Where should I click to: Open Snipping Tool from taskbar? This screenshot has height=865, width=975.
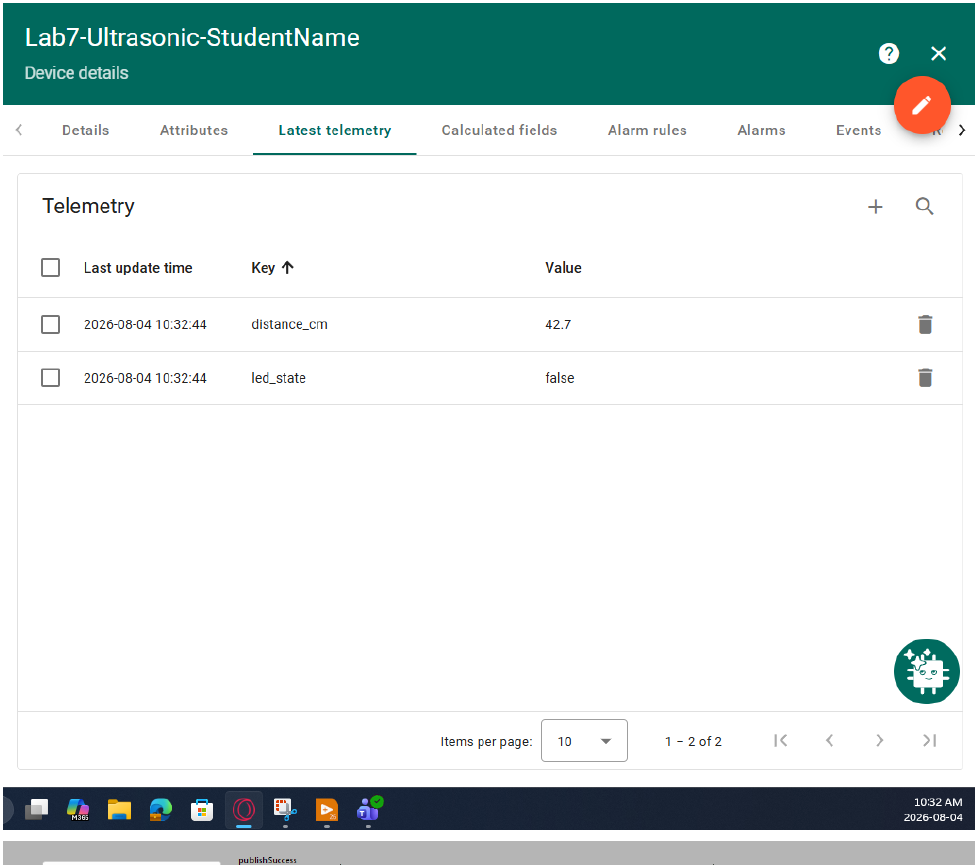tap(285, 809)
